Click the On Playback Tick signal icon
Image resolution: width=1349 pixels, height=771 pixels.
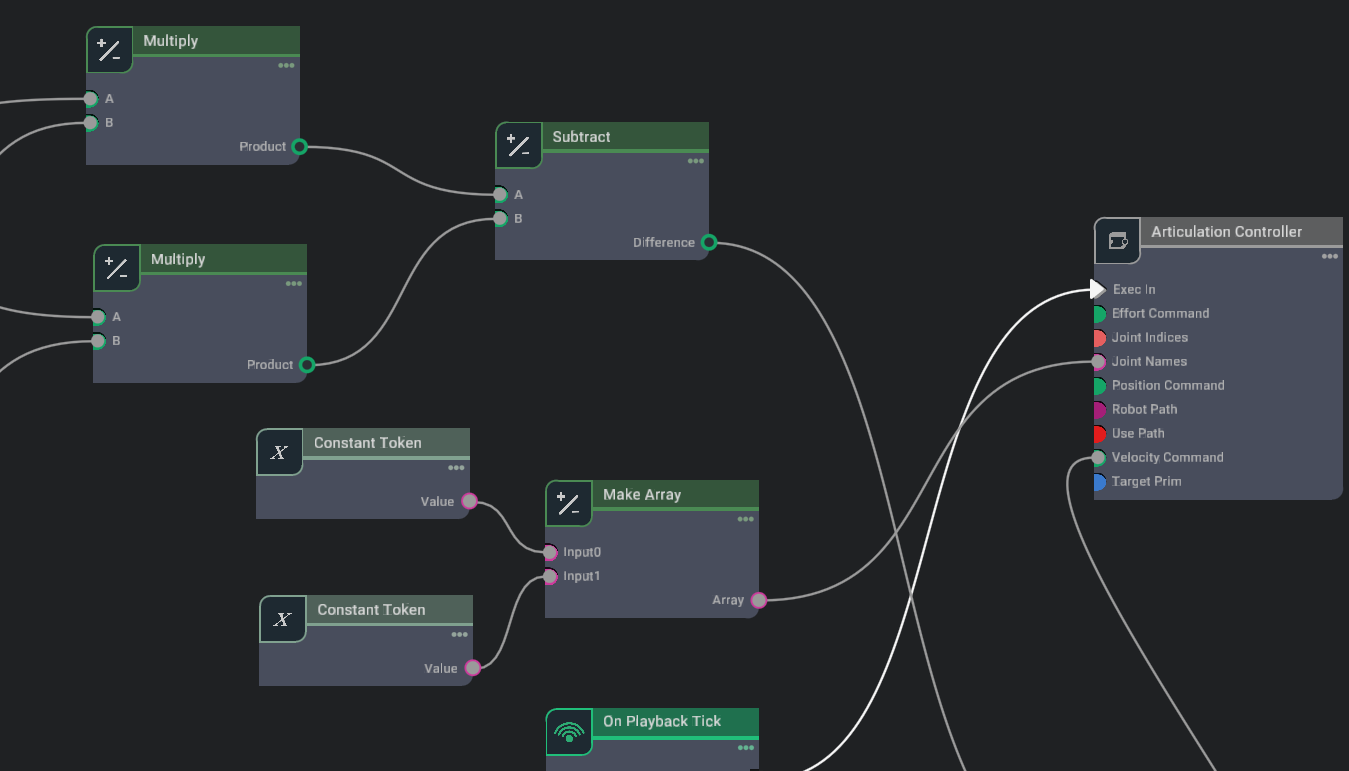click(x=569, y=732)
